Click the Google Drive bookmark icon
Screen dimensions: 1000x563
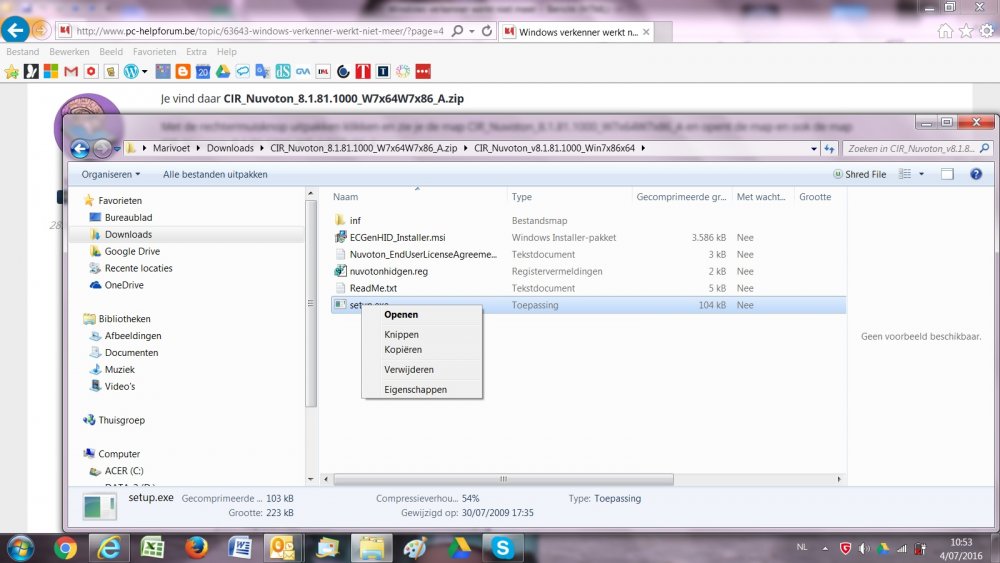pyautogui.click(x=223, y=71)
